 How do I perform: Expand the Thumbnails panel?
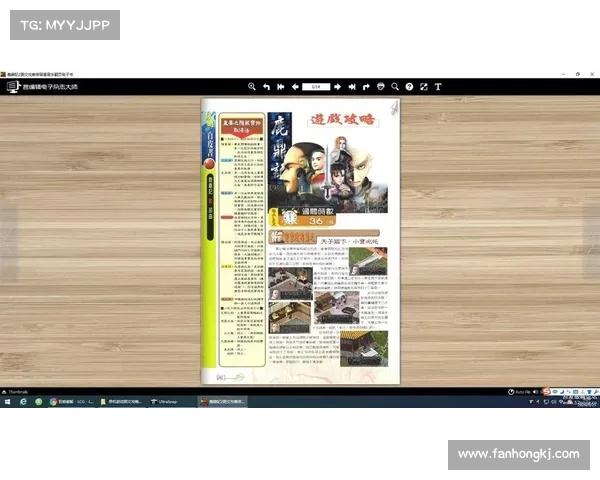tap(15, 391)
